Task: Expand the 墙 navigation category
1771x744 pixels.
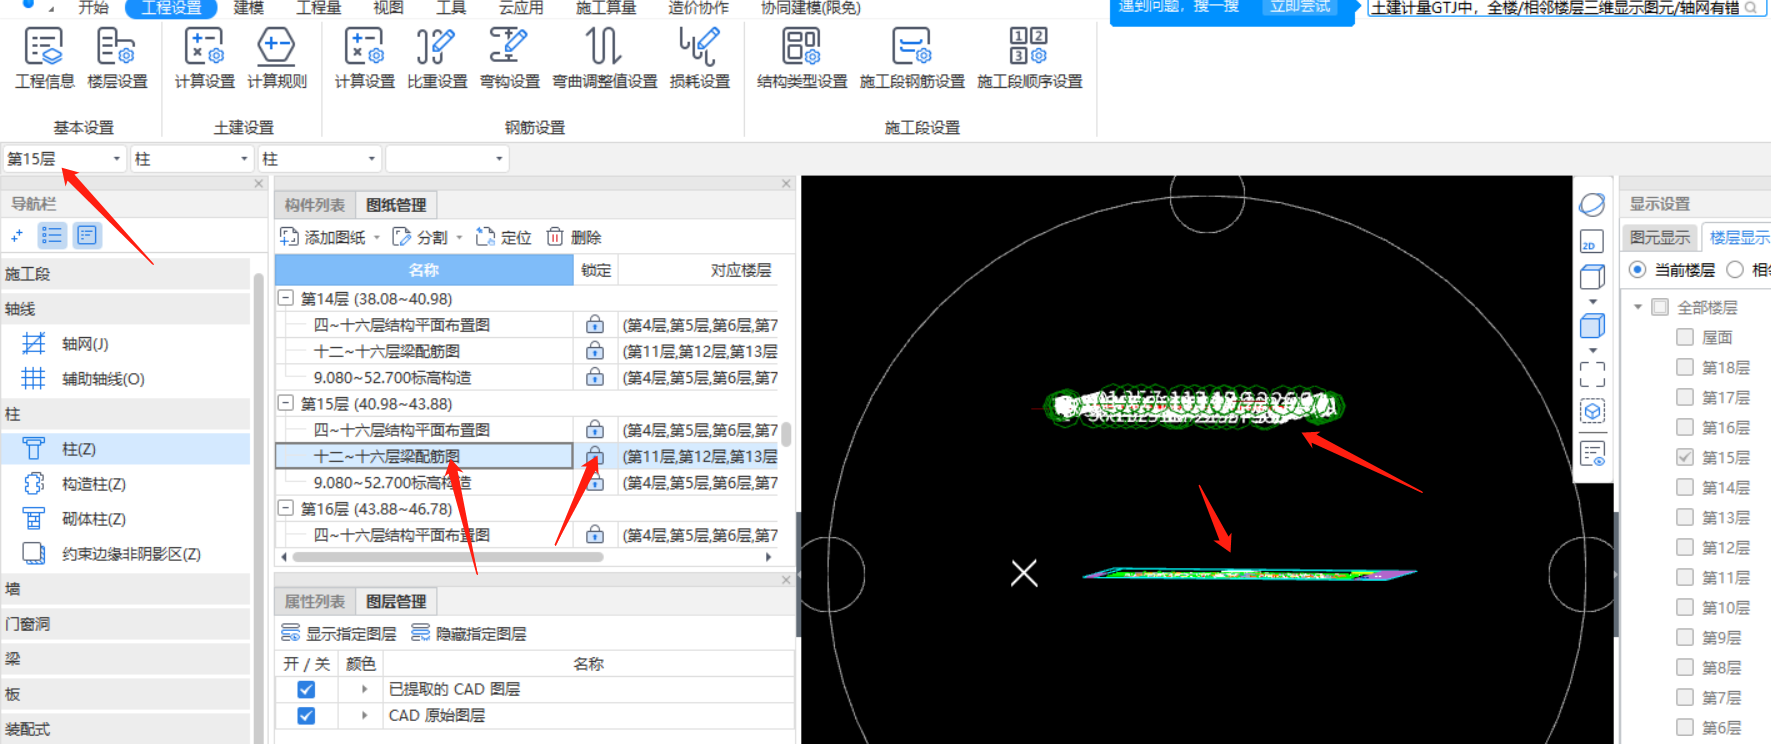Action: 125,589
